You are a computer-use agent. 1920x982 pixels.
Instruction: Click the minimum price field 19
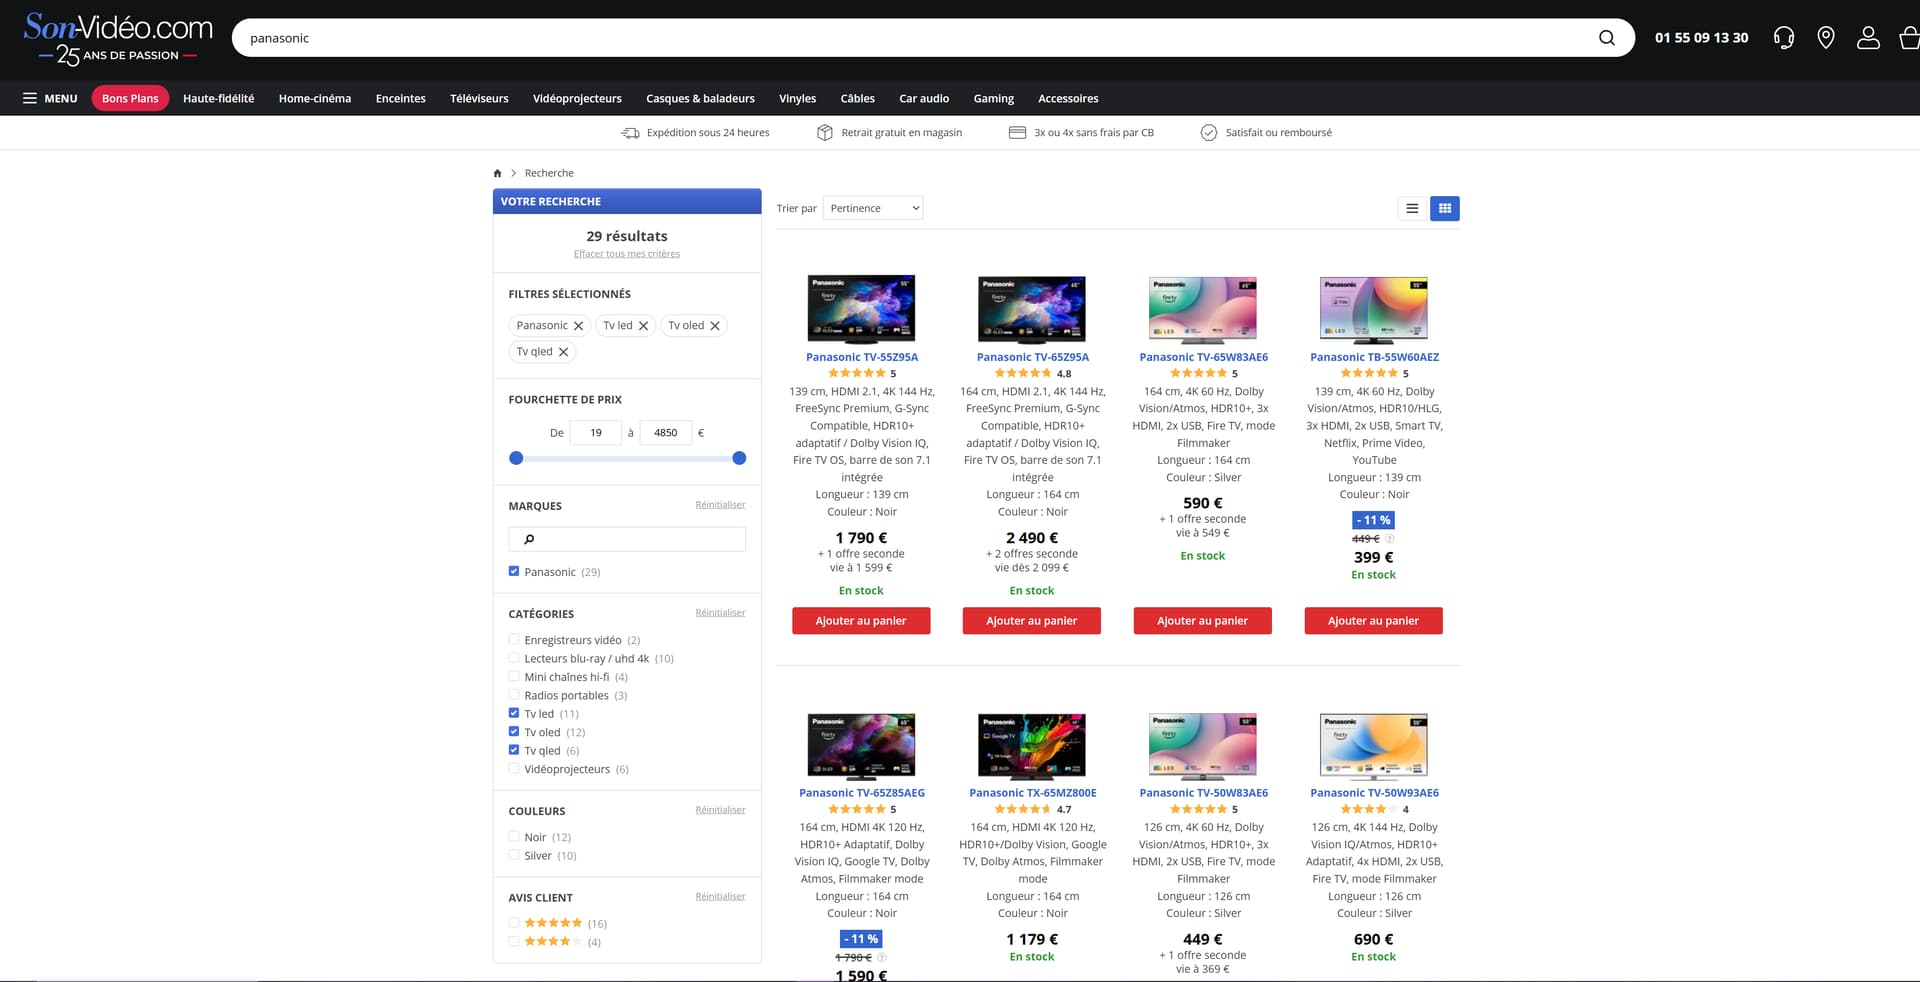click(596, 433)
